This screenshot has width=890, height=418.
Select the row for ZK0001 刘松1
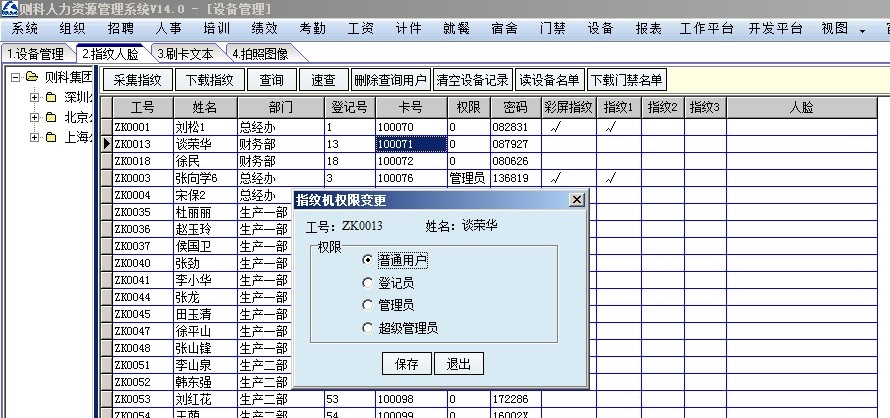coord(489,127)
